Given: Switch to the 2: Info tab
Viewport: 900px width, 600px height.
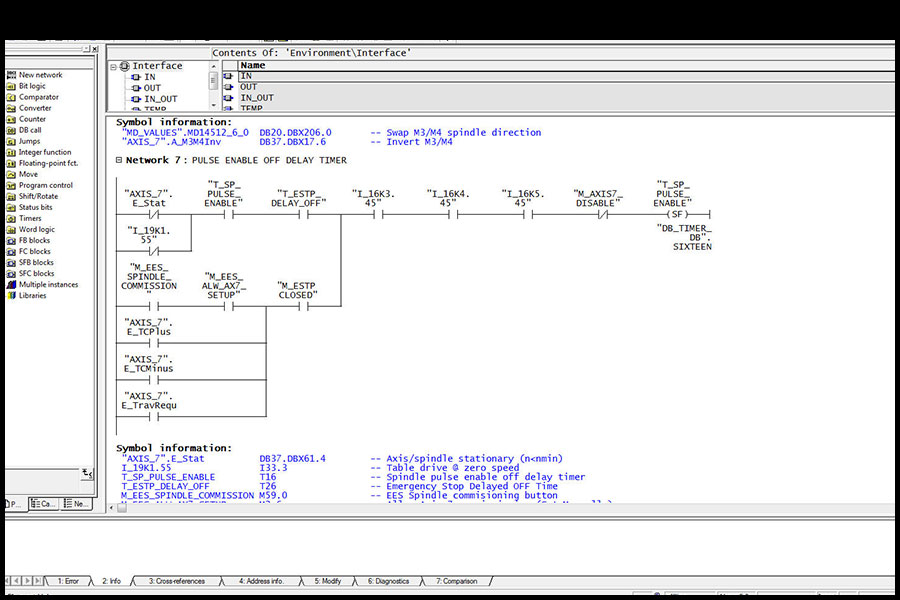Looking at the screenshot, I should click(111, 581).
